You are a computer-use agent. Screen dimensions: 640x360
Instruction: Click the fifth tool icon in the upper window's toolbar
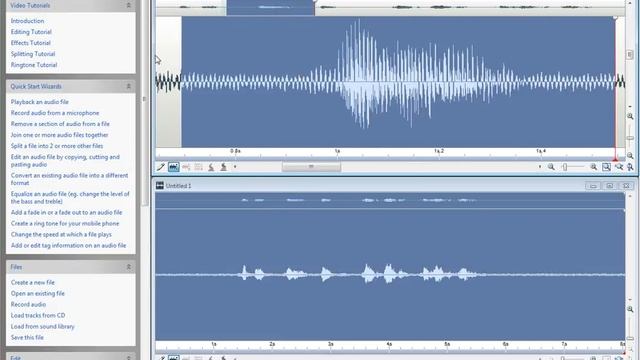click(211, 167)
